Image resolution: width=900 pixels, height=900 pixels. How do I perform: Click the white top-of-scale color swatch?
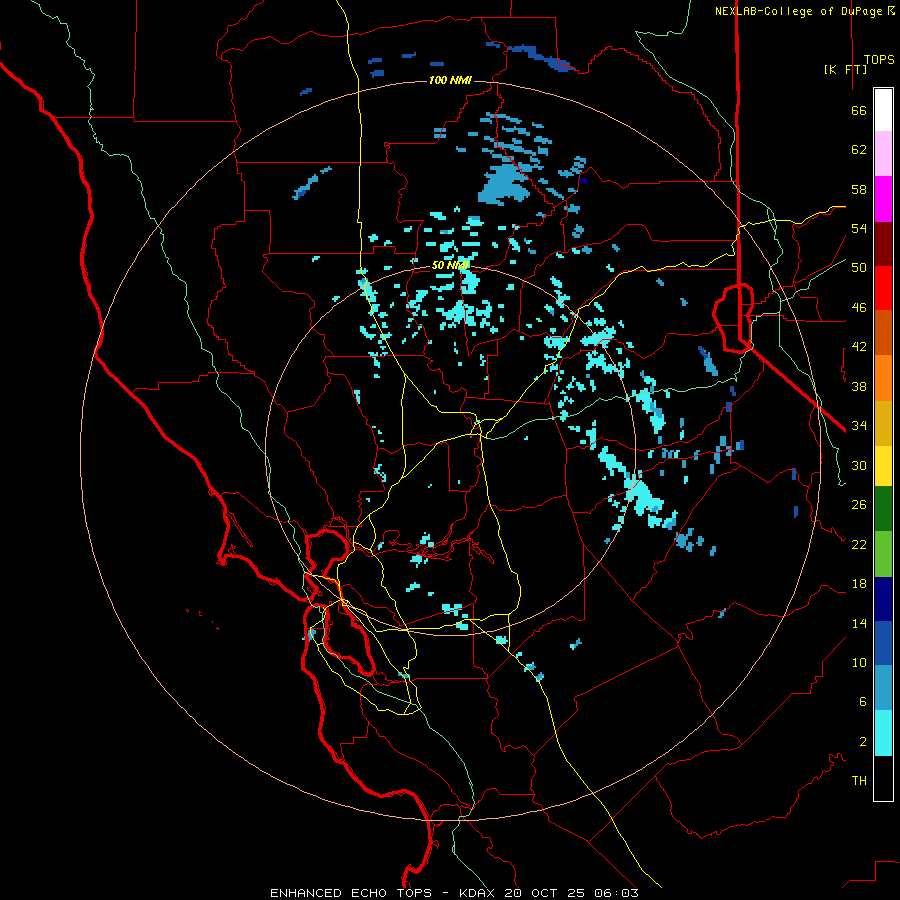click(883, 110)
